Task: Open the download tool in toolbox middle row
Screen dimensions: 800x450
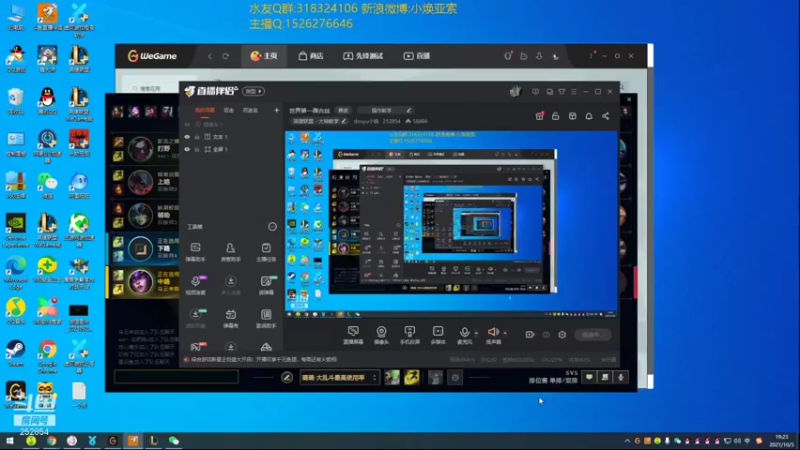Action: pos(231,285)
